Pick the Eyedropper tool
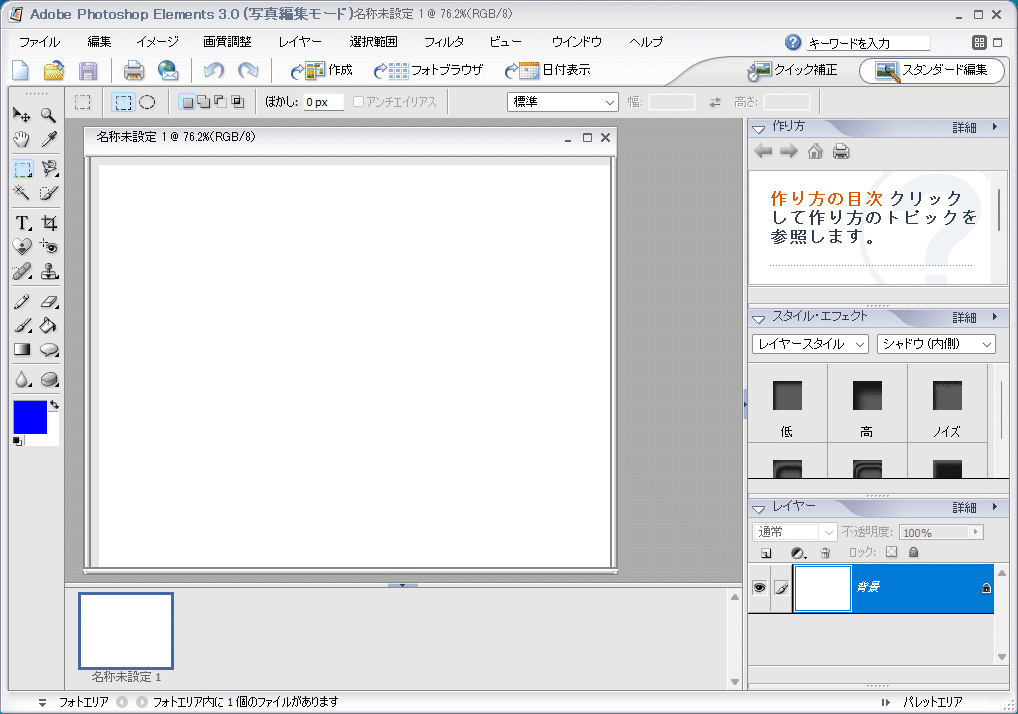The width and height of the screenshot is (1018, 714). click(48, 139)
